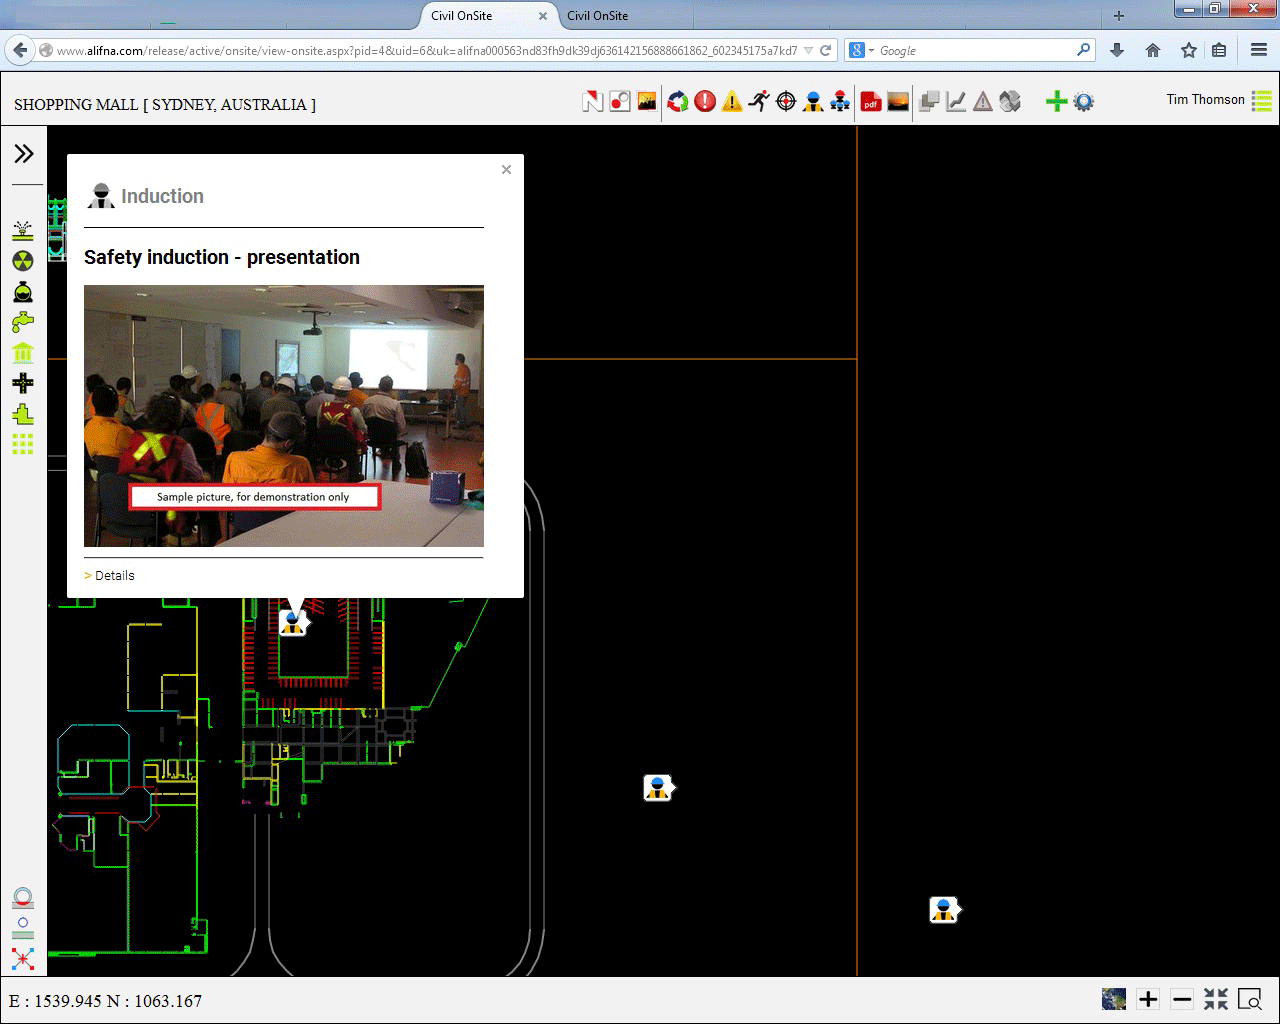Expand the left sidebar with double chevron
The height and width of the screenshot is (1024, 1280).
point(24,153)
